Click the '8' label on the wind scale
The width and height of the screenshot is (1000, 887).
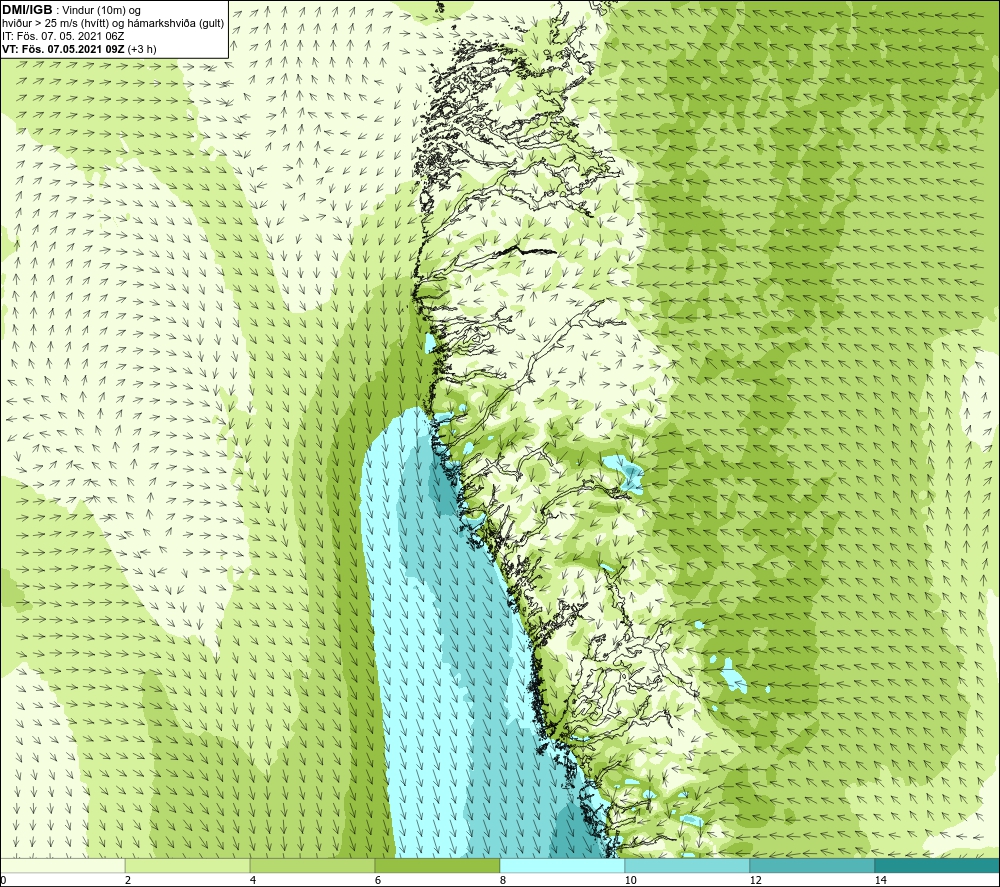tap(503, 881)
